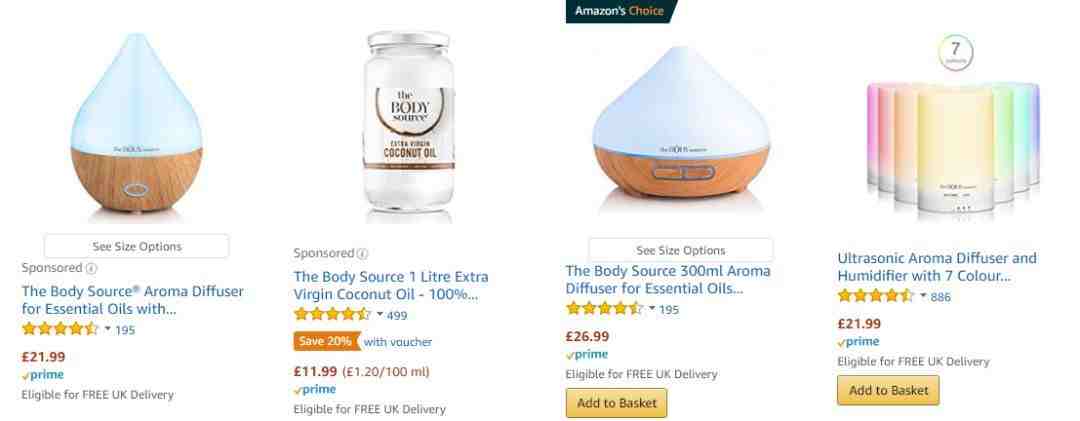This screenshot has width=1080, height=421.
Task: Add the 300ml Aroma Diffuser to basket
Action: coord(616,403)
